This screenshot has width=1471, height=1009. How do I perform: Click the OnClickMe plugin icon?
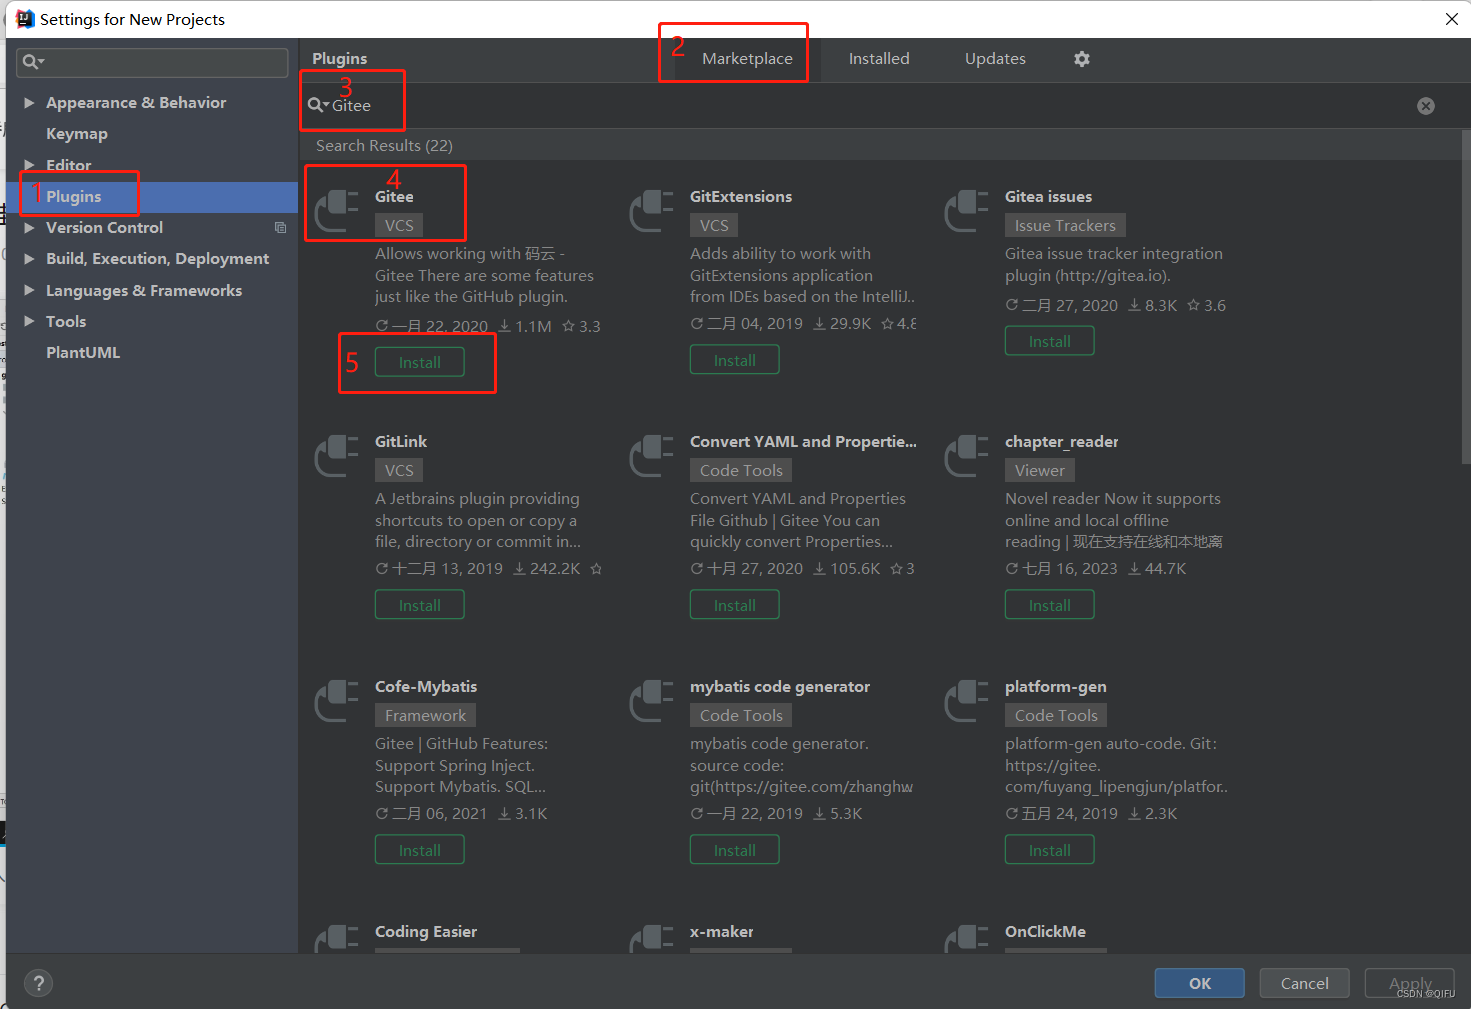pyautogui.click(x=967, y=939)
